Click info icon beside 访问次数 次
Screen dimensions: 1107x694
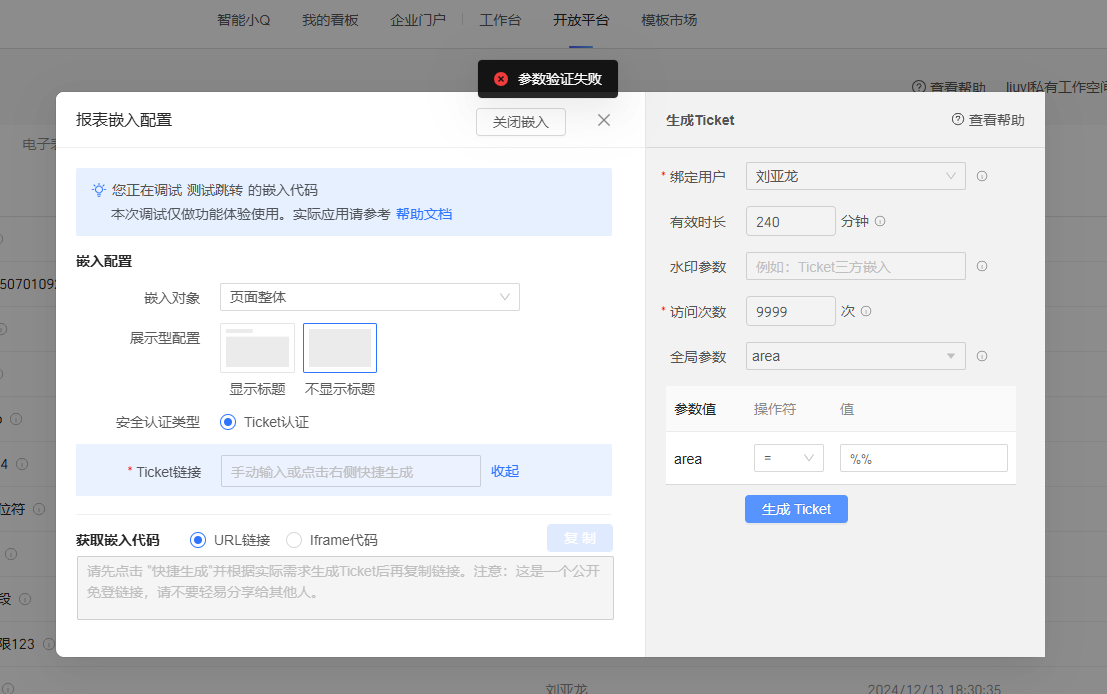(866, 311)
